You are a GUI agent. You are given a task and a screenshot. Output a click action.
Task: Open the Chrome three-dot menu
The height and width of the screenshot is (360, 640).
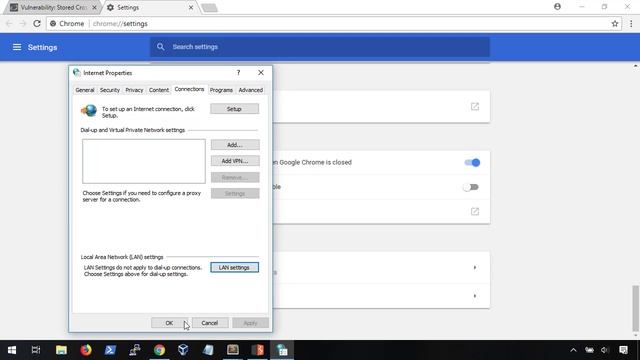tap(631, 24)
